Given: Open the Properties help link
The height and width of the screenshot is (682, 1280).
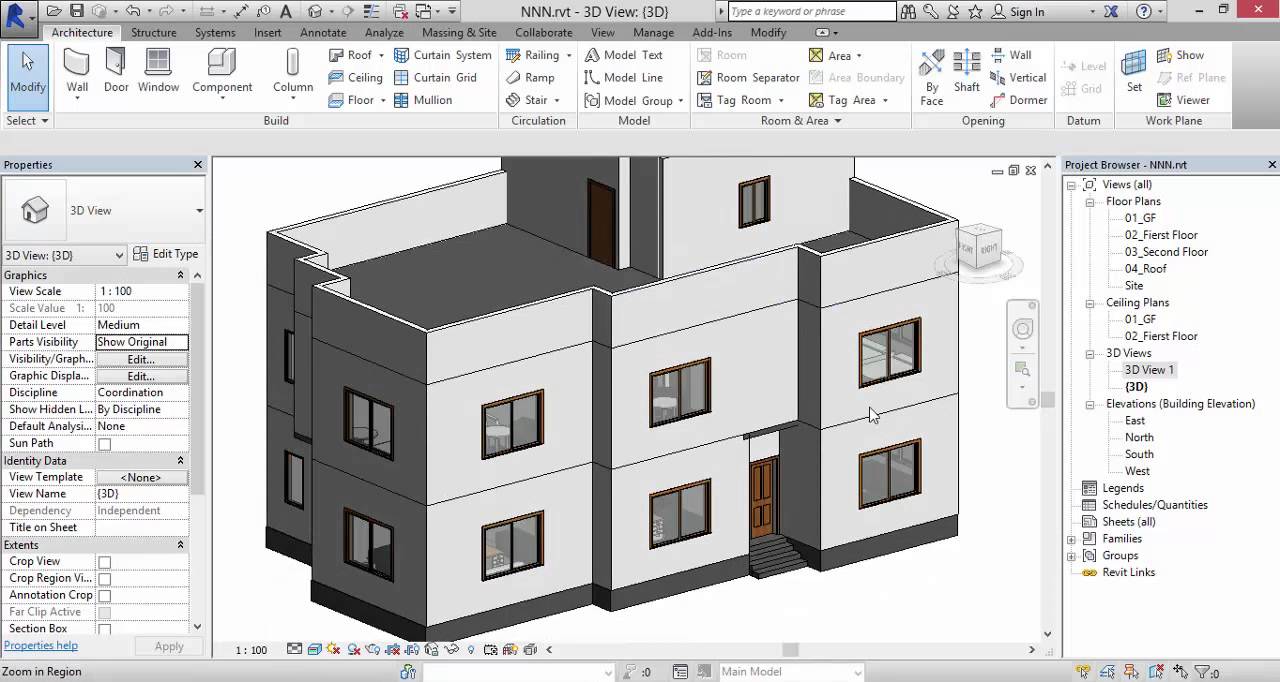Looking at the screenshot, I should [x=41, y=646].
